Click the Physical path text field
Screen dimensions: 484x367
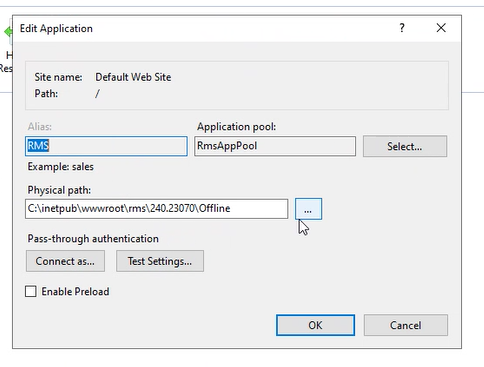[x=156, y=209]
